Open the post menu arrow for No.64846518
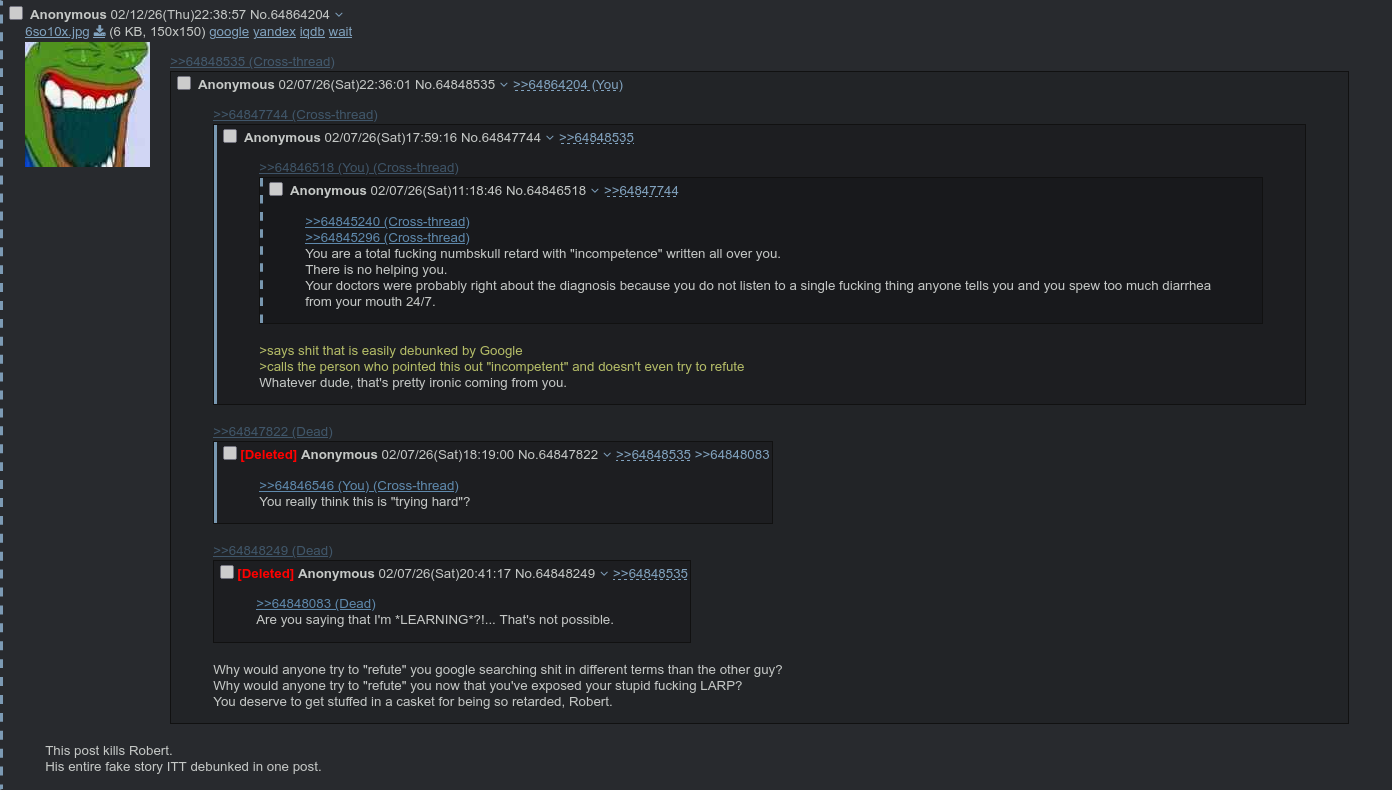 [595, 191]
